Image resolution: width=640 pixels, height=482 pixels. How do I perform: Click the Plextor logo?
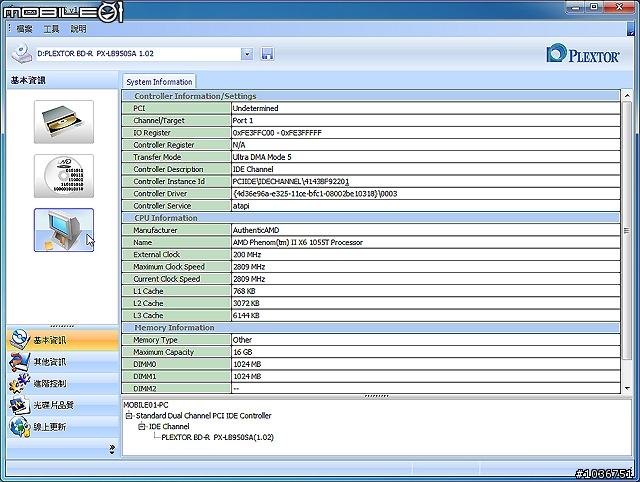click(583, 54)
